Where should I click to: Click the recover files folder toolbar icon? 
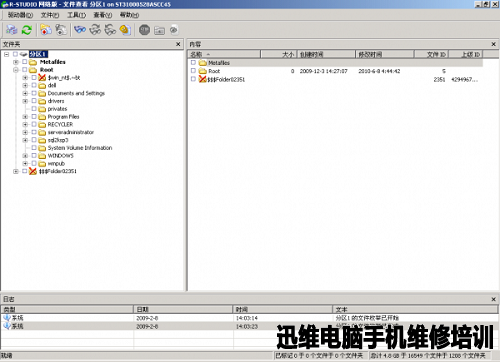pos(46,30)
